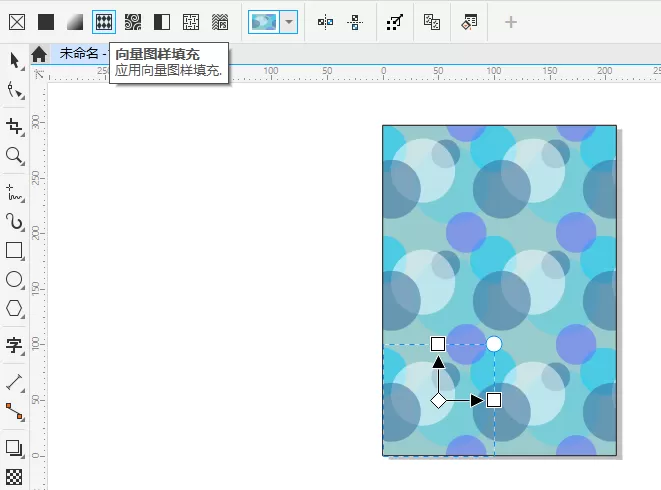Viewport: 661px width, 490px height.
Task: Select the Zoom magnifier tool
Action: (x=15, y=156)
